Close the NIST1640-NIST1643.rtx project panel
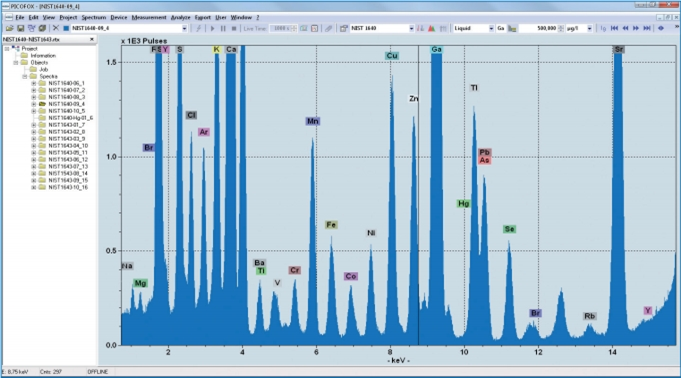681x378 pixels. tap(92, 40)
